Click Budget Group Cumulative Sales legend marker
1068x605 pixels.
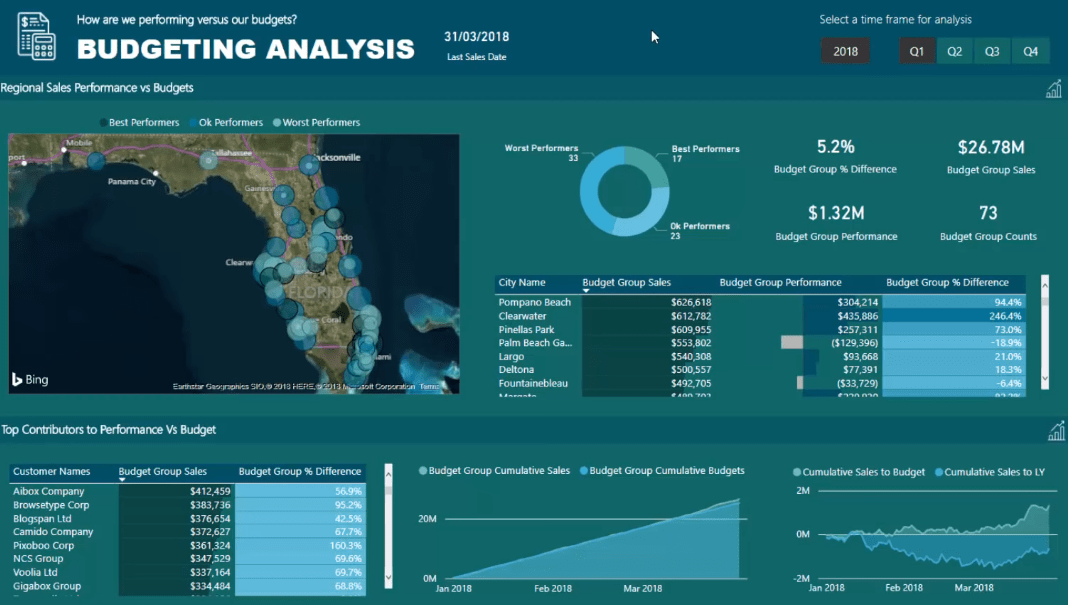423,471
